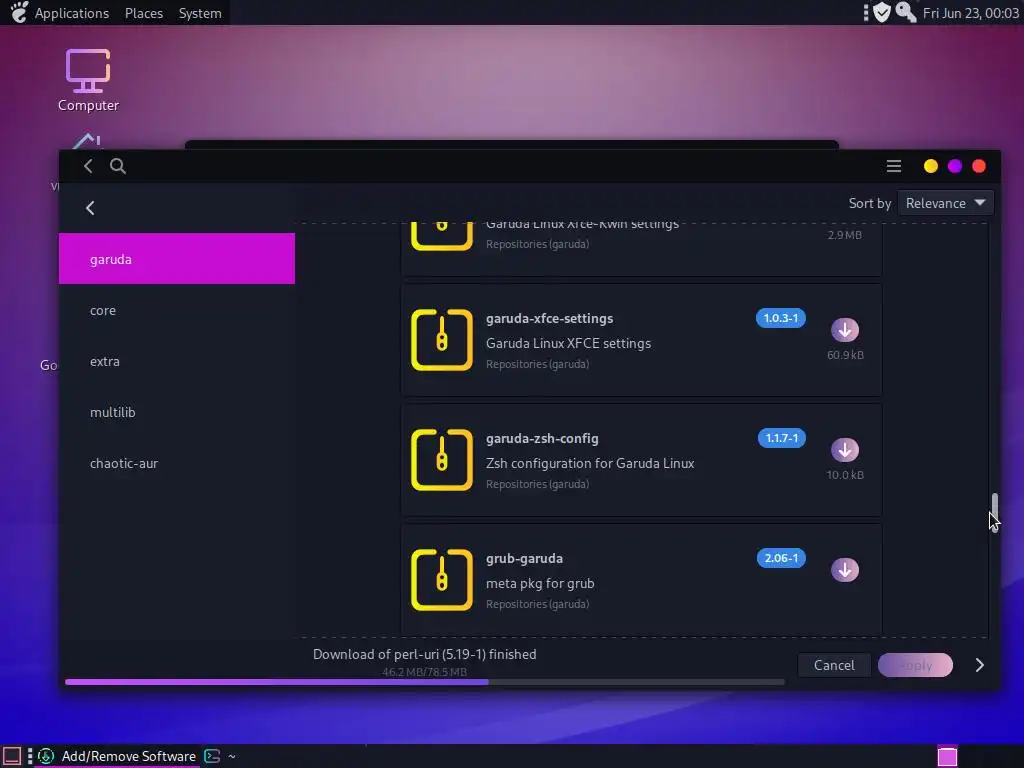This screenshot has height=768, width=1024.
Task: Click the Zsh configuration for Garuda Linux description
Action: [x=590, y=464]
